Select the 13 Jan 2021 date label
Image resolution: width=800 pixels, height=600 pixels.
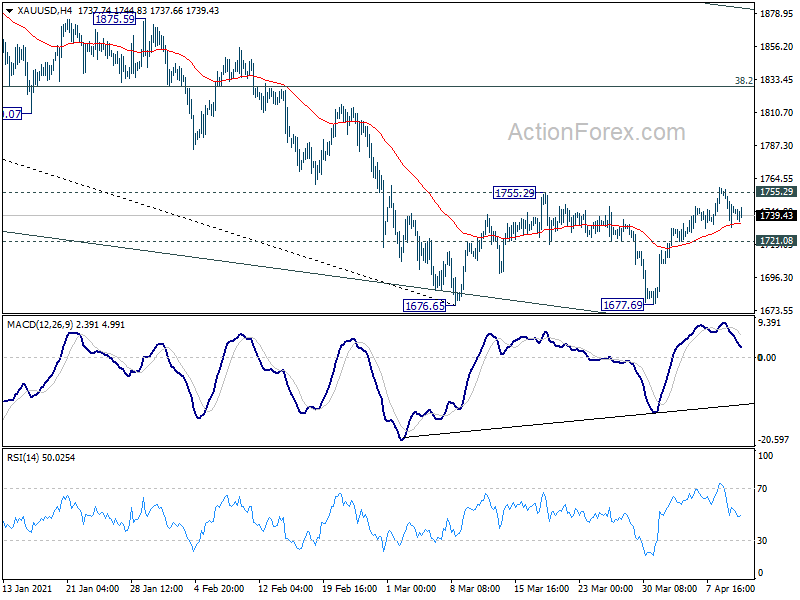(28, 588)
